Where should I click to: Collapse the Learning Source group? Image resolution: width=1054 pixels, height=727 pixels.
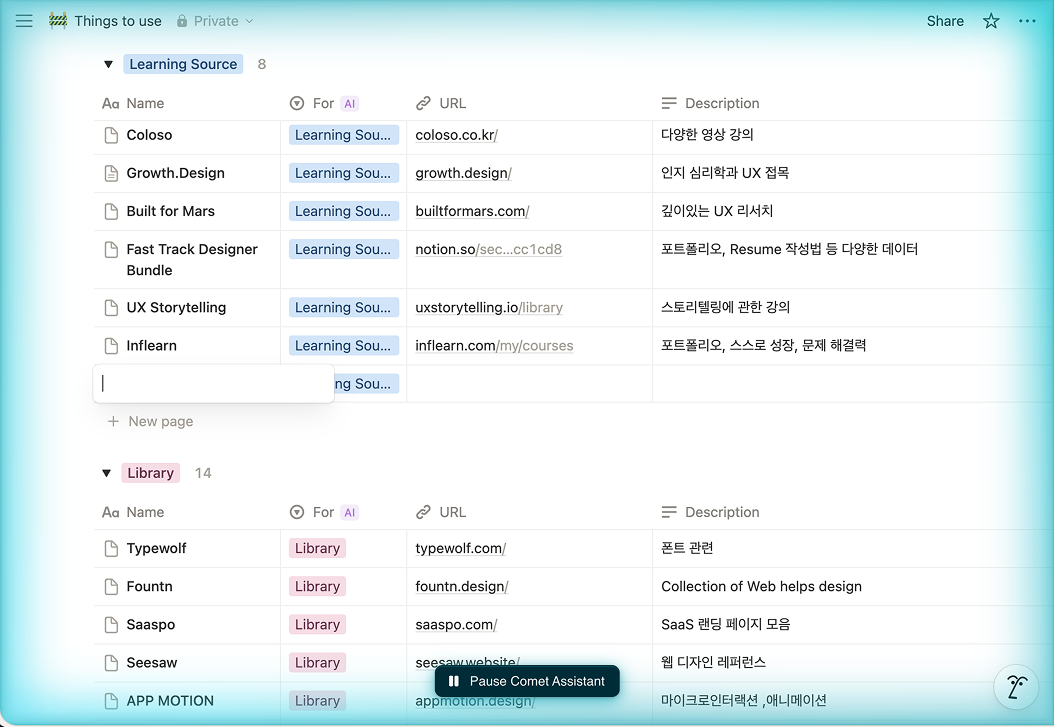pyautogui.click(x=108, y=65)
